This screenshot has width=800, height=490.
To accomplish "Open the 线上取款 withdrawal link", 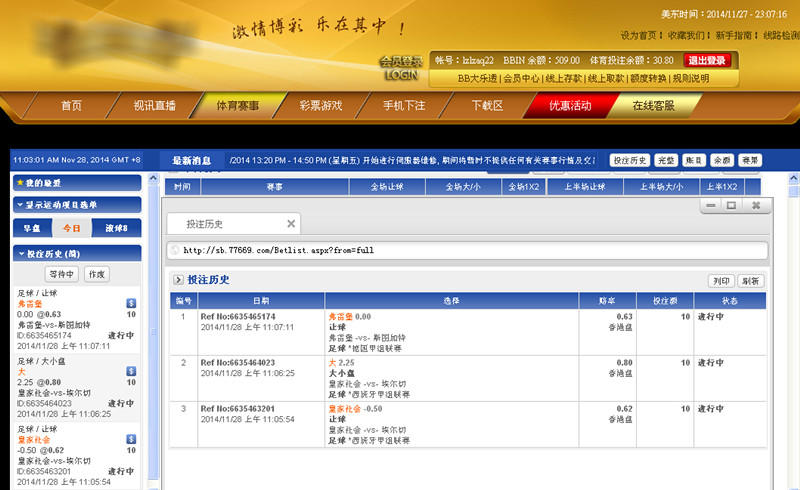I will (606, 79).
